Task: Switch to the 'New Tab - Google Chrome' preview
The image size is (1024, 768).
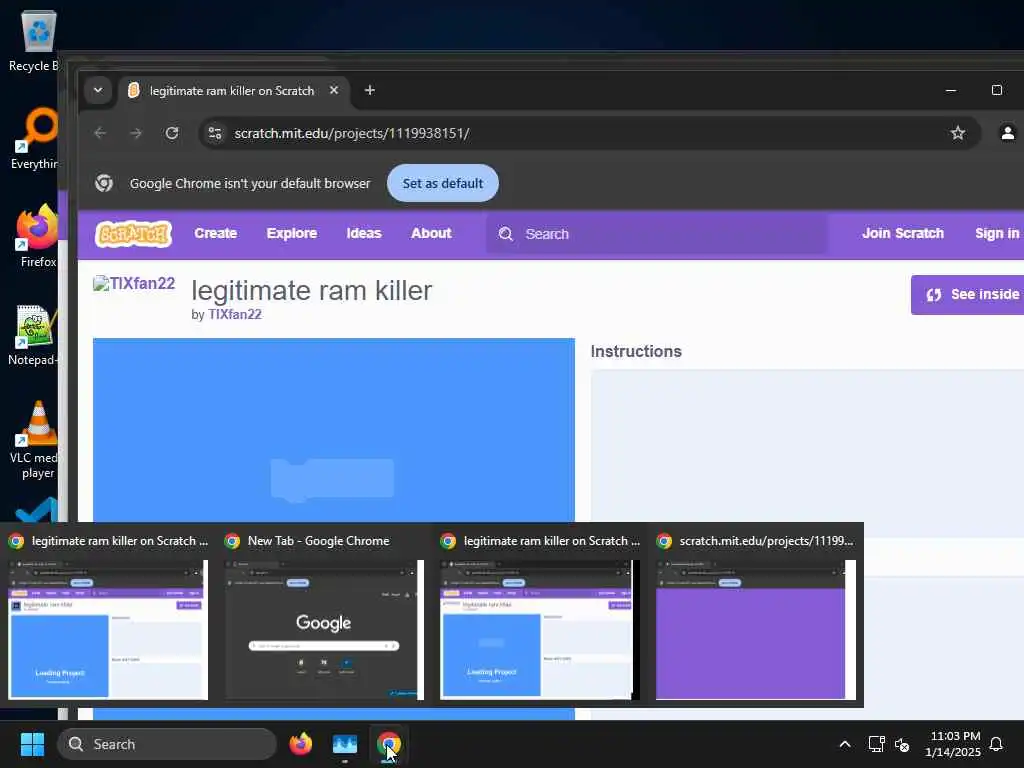Action: [325, 630]
